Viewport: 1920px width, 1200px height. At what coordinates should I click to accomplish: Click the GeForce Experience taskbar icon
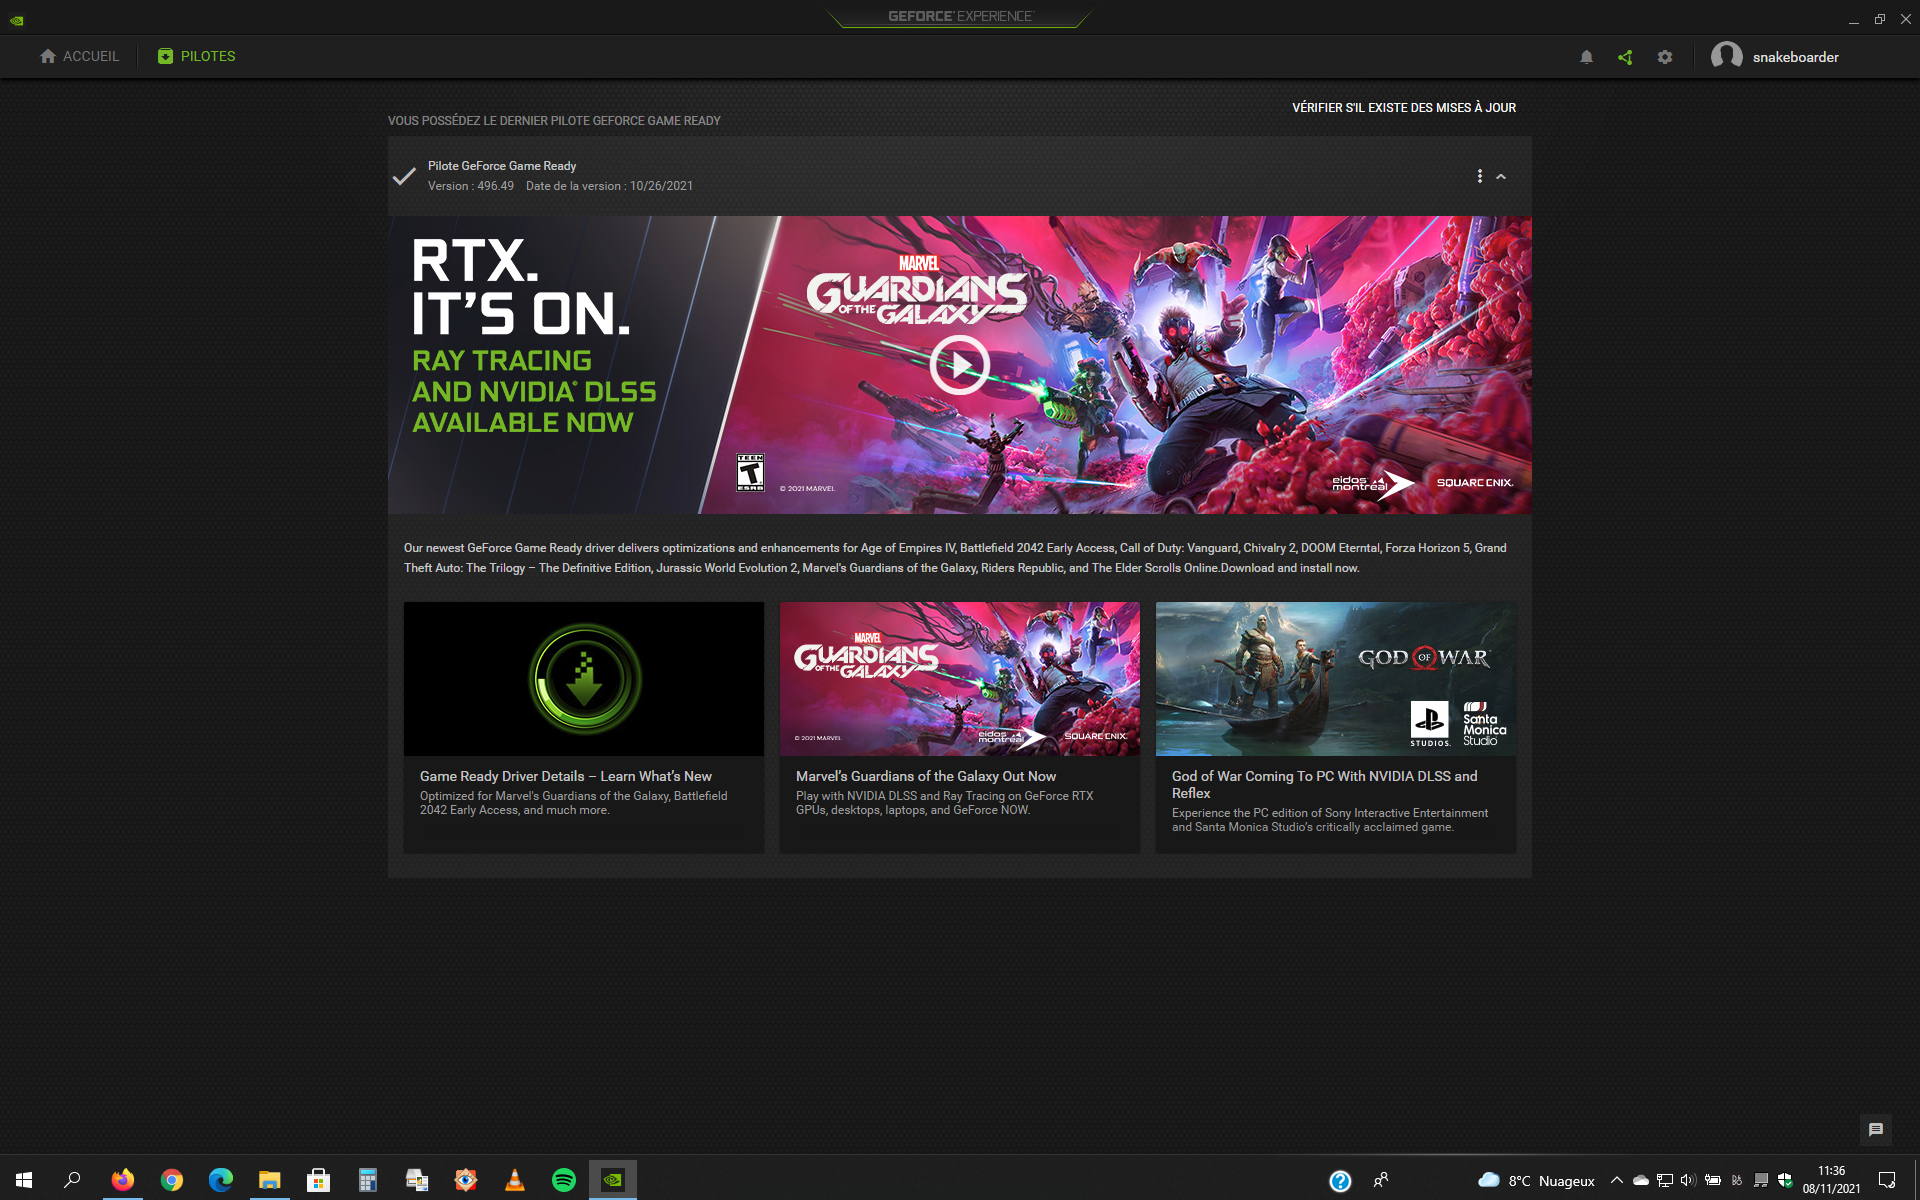coord(612,1180)
